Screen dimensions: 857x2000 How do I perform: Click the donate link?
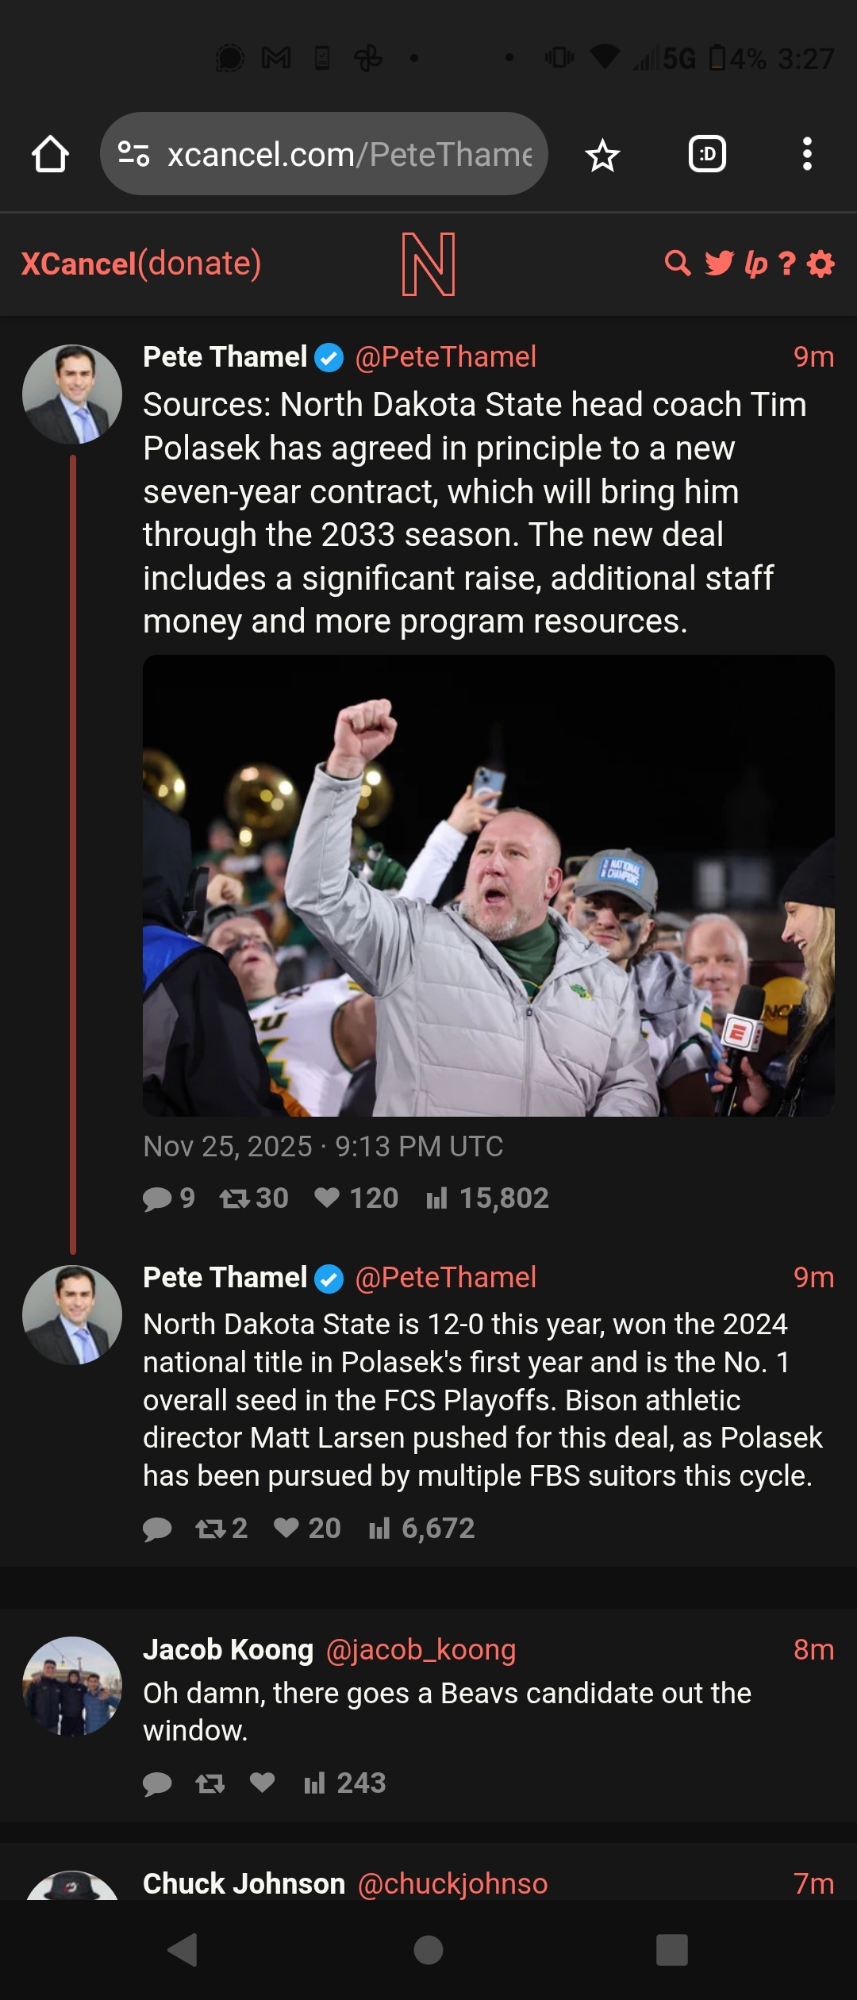coord(199,263)
